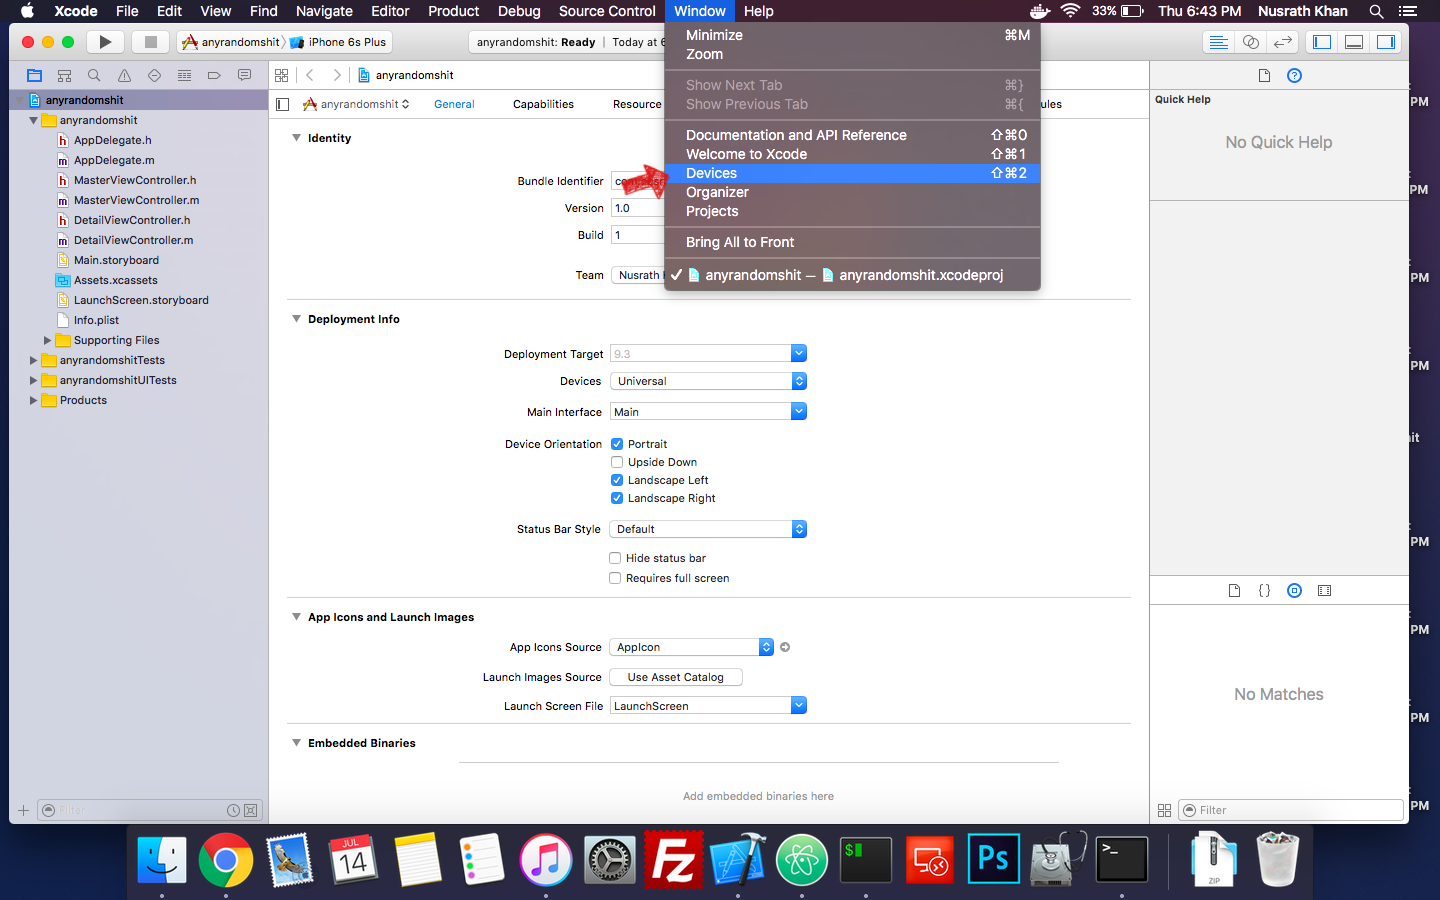This screenshot has width=1440, height=900.
Task: Open Info.plist in navigator
Action: point(96,320)
